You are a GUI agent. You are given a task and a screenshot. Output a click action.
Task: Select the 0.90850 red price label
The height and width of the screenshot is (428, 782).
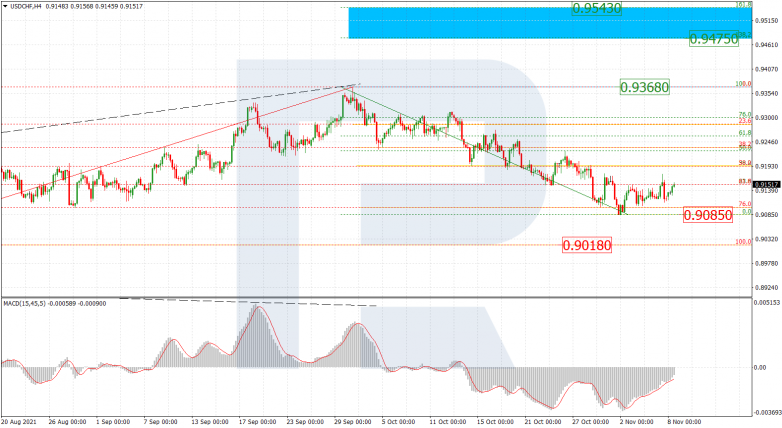708,215
